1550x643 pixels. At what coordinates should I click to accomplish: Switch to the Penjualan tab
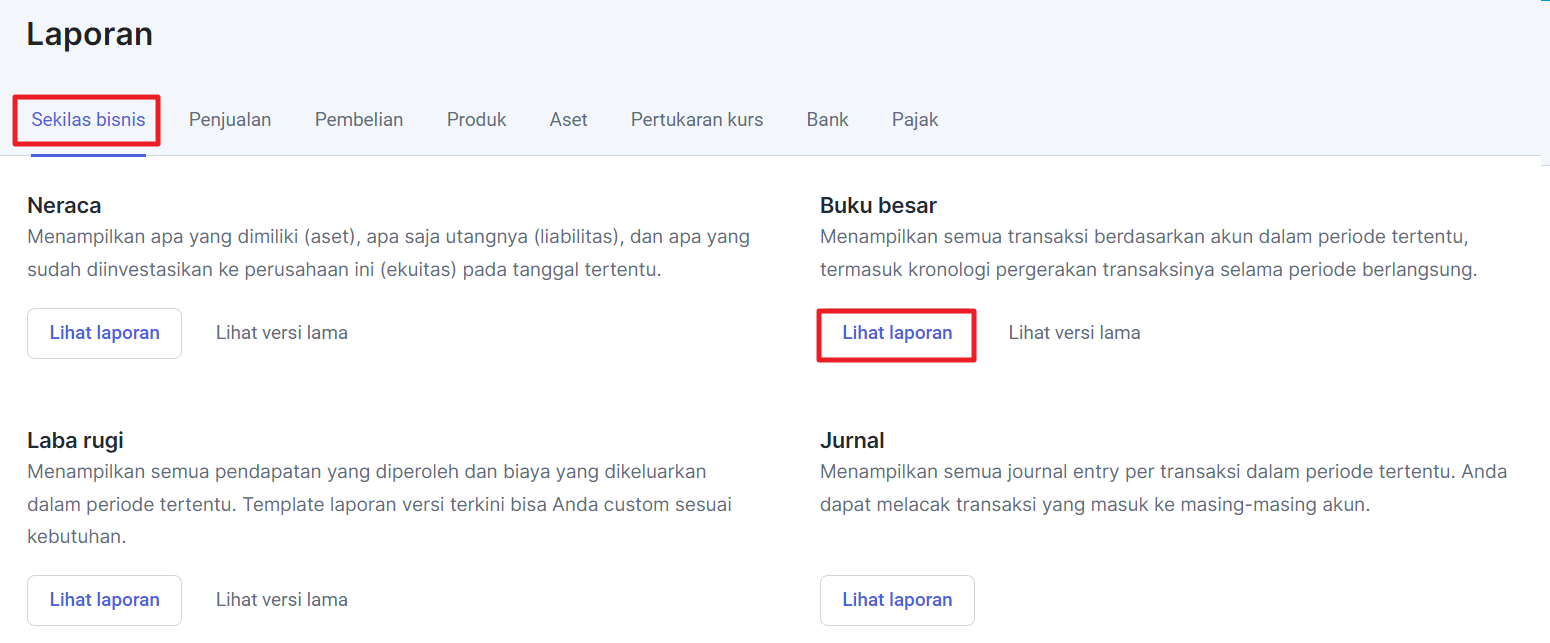(230, 120)
